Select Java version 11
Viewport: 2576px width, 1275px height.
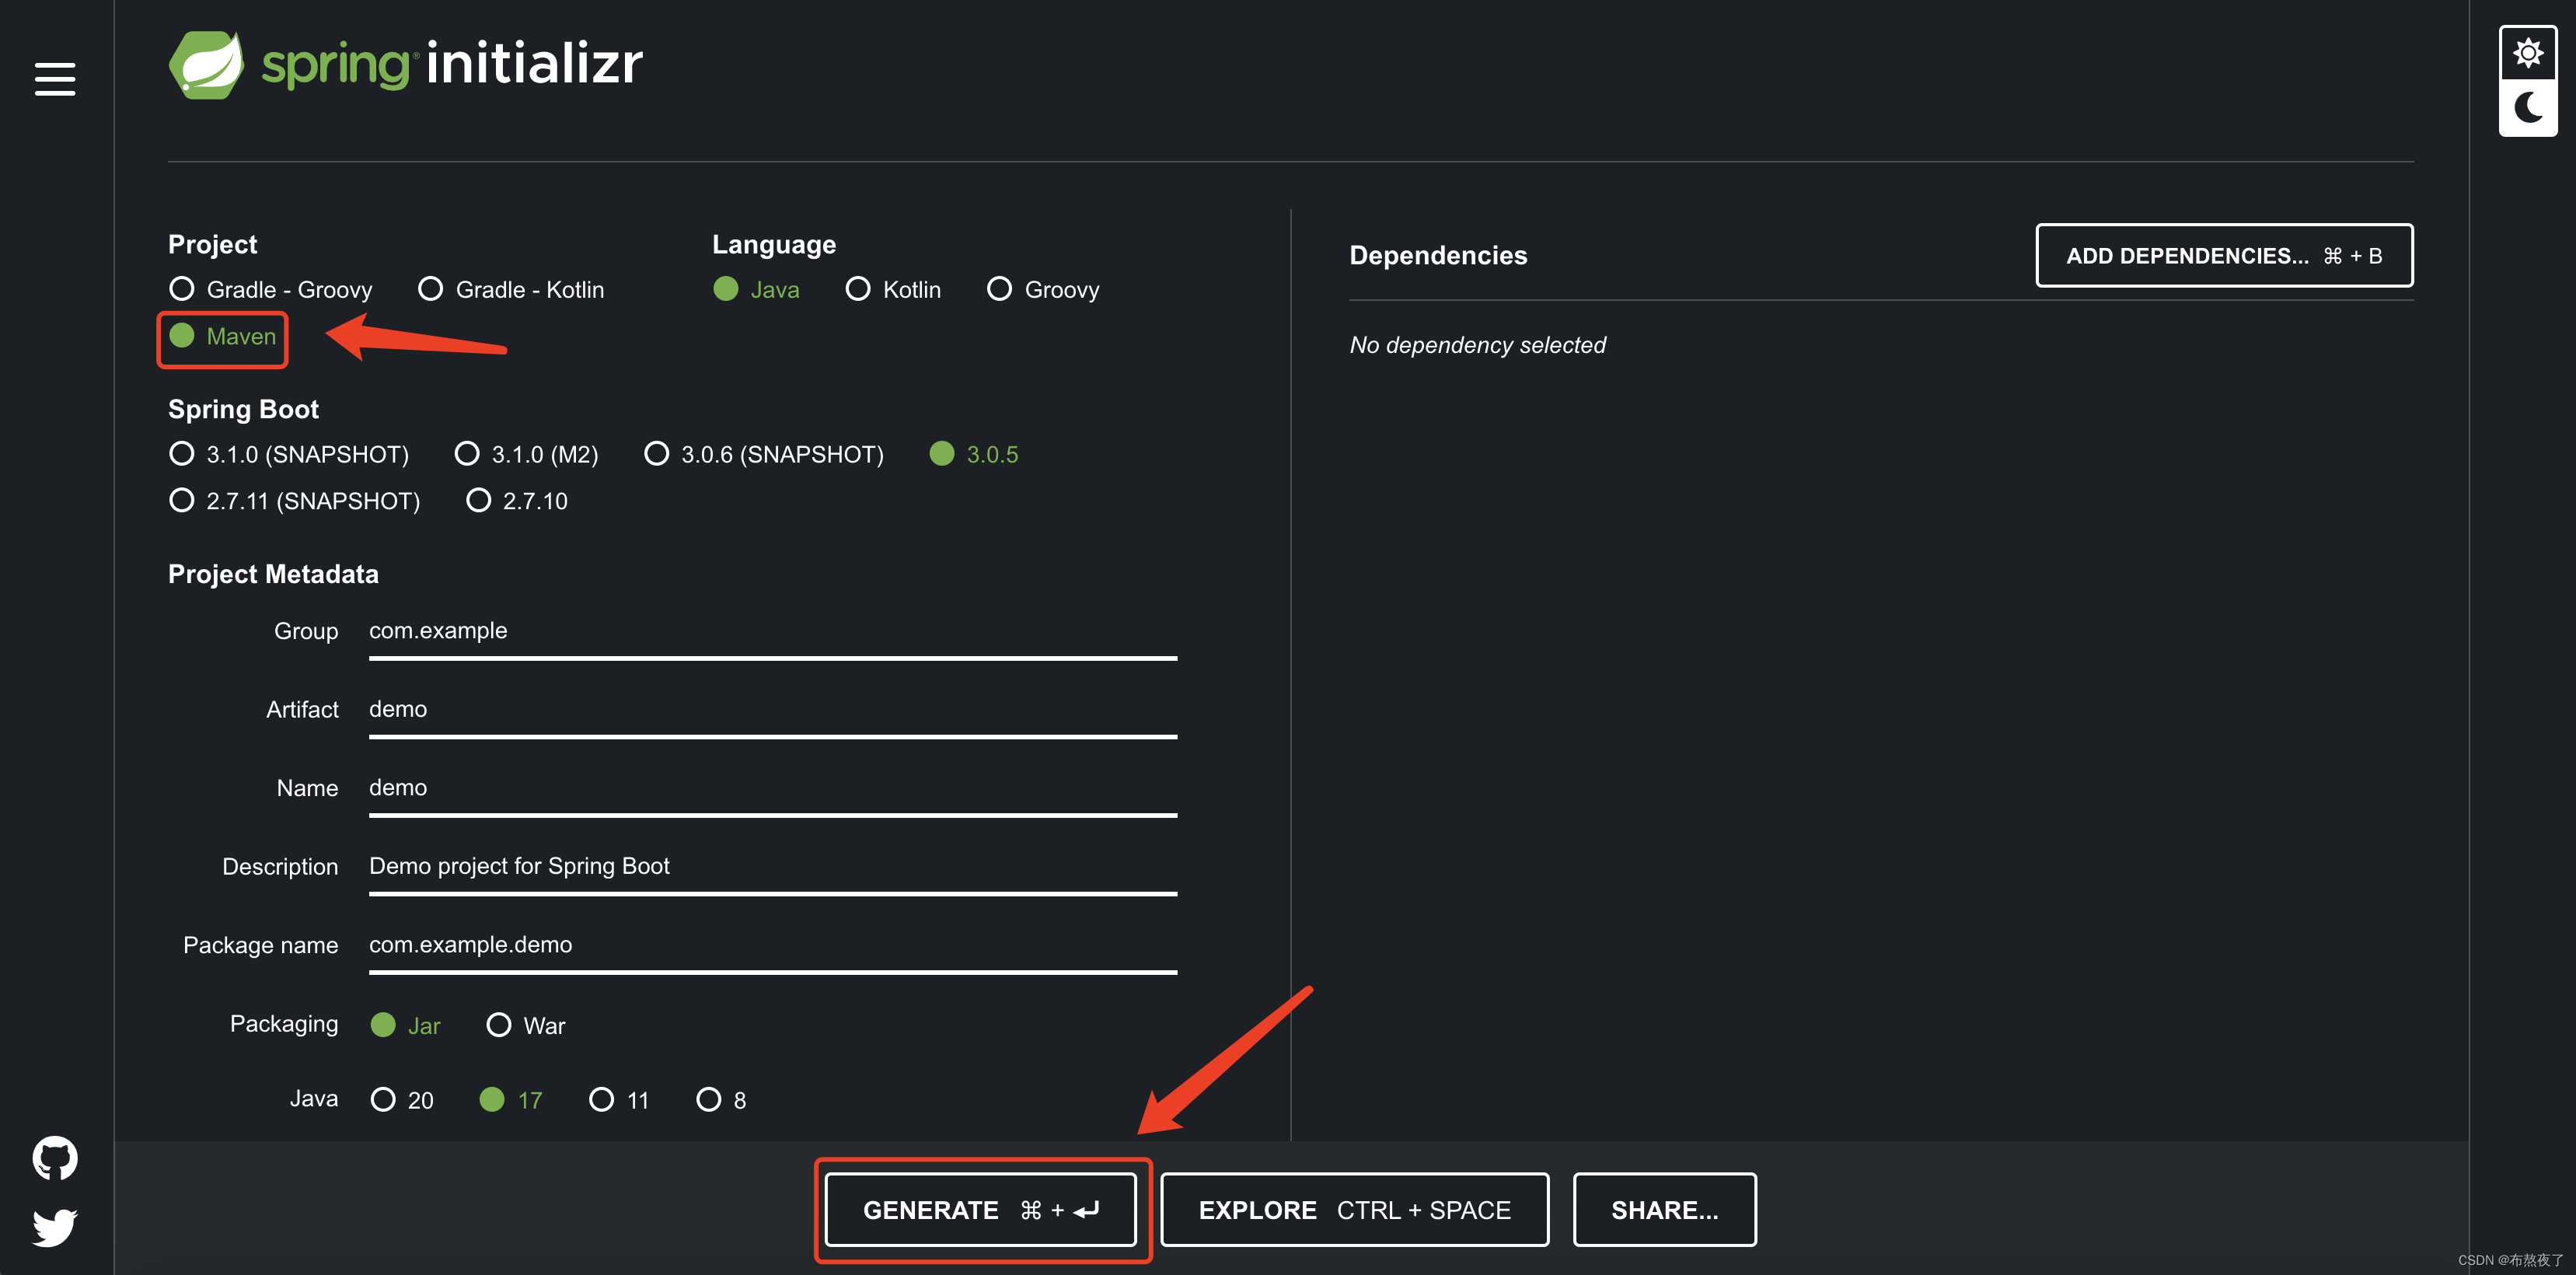click(619, 1100)
